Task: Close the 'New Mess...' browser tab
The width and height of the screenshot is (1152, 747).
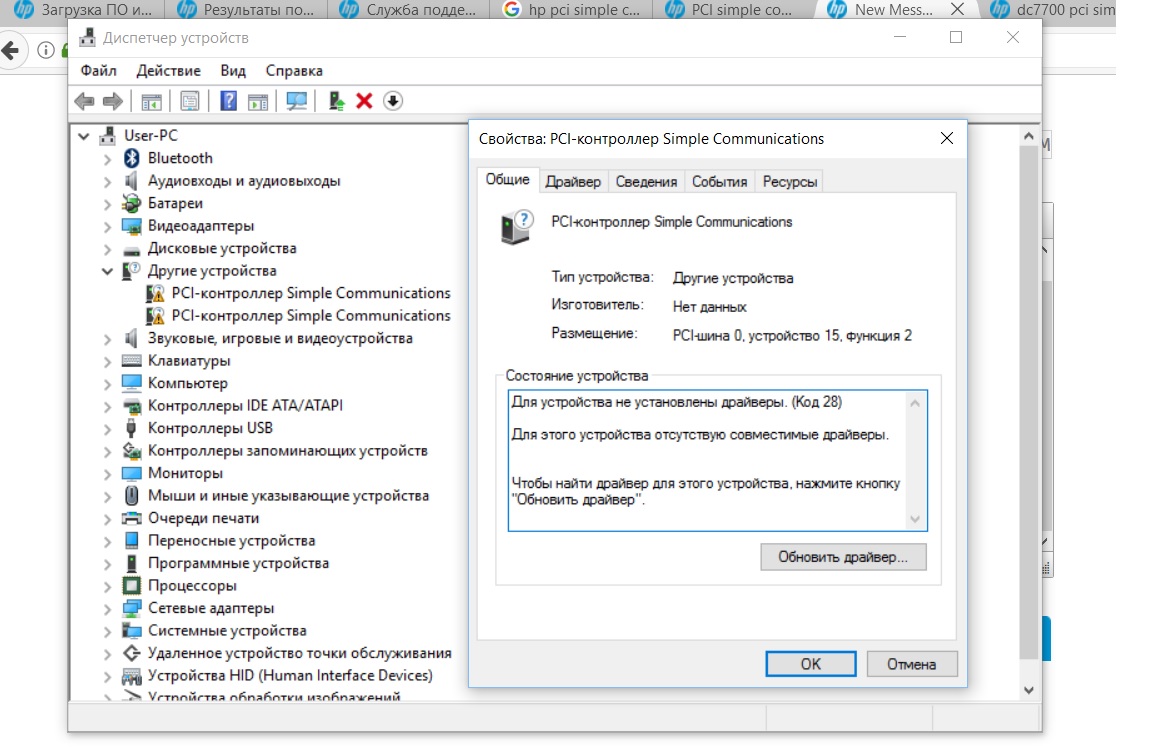Action: (957, 10)
